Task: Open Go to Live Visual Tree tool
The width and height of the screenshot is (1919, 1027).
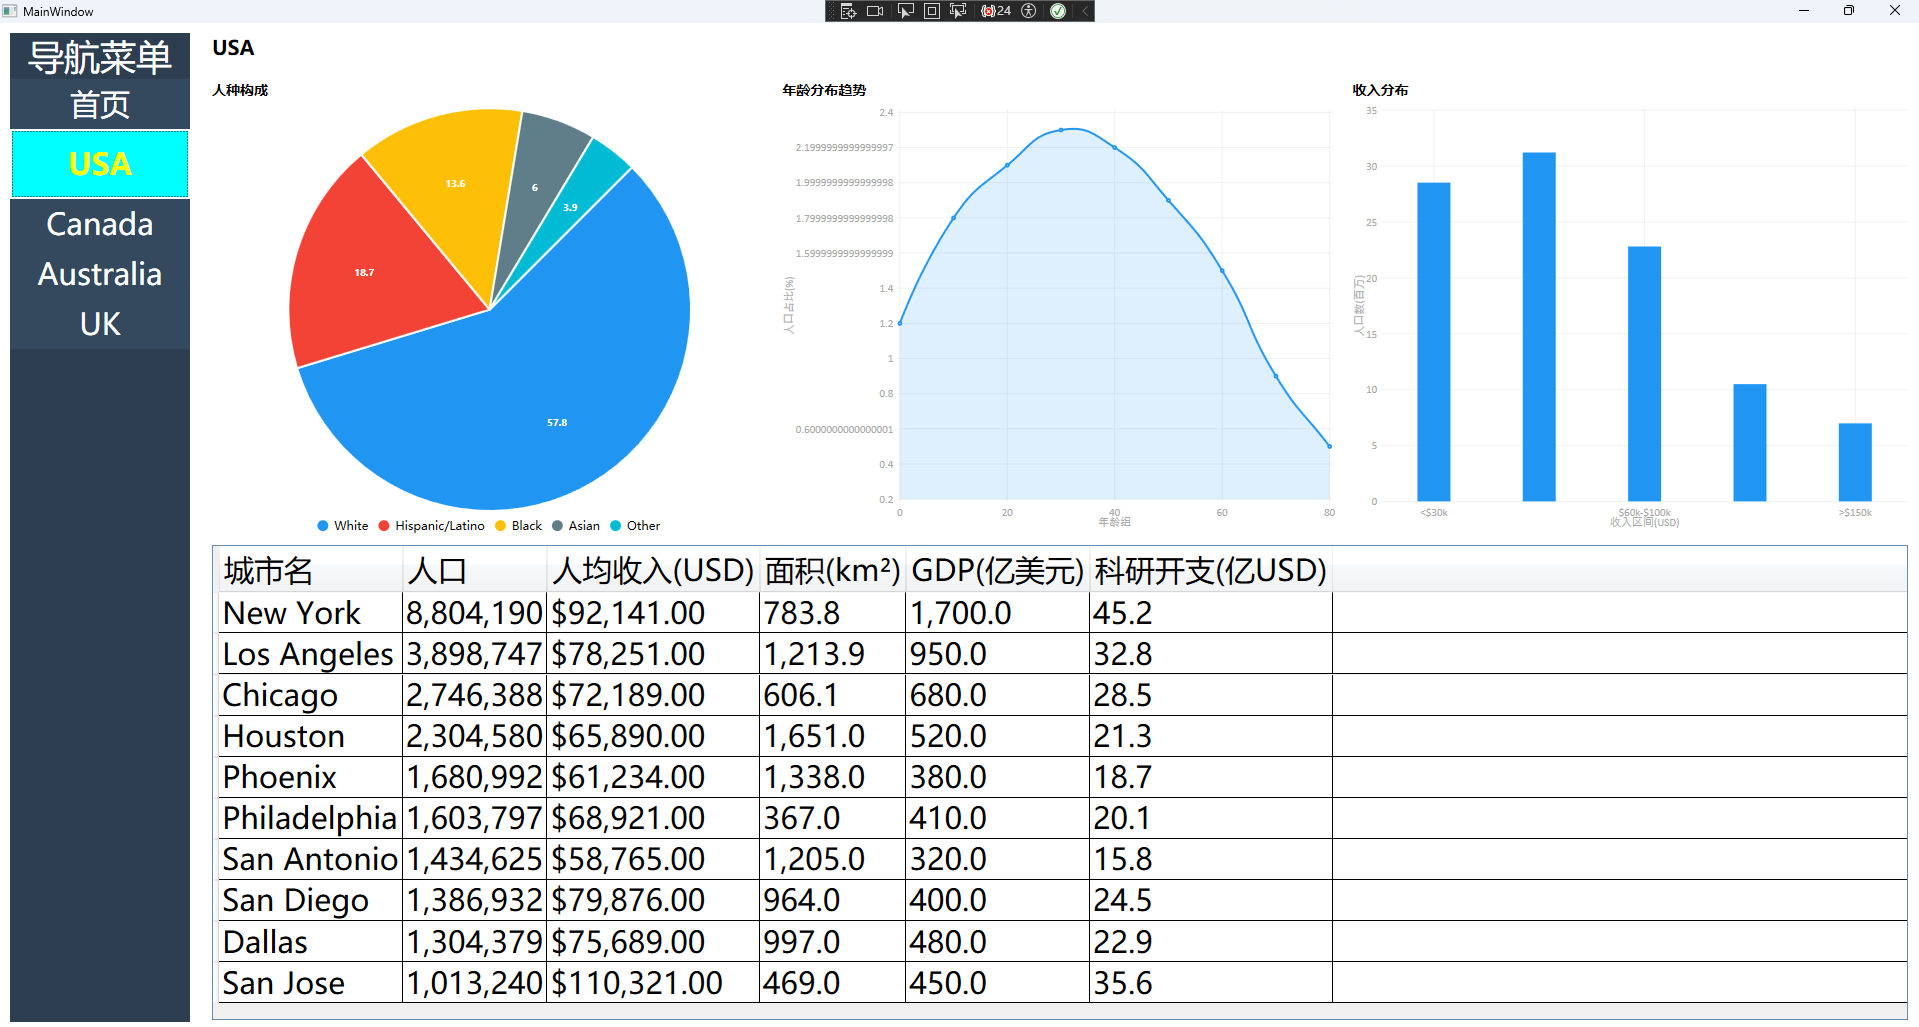Action: [848, 11]
